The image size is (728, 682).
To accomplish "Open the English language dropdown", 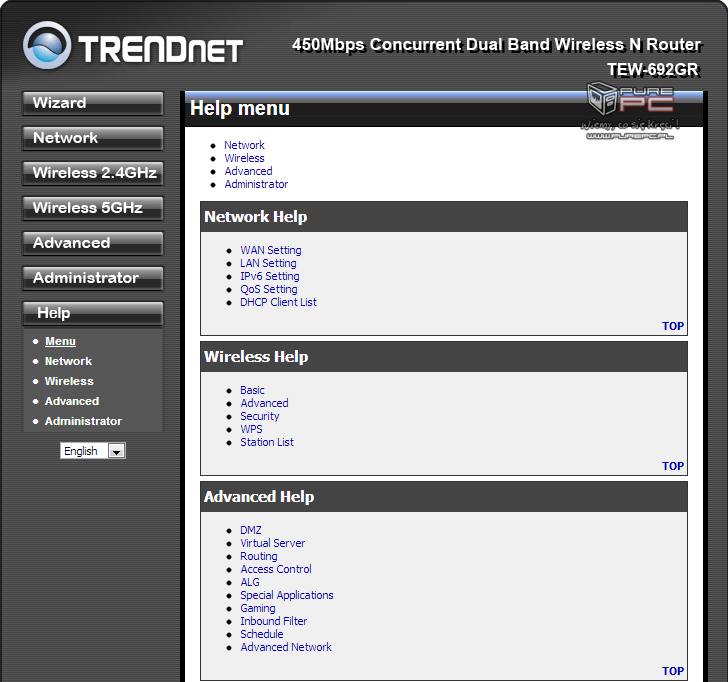I will click(92, 451).
